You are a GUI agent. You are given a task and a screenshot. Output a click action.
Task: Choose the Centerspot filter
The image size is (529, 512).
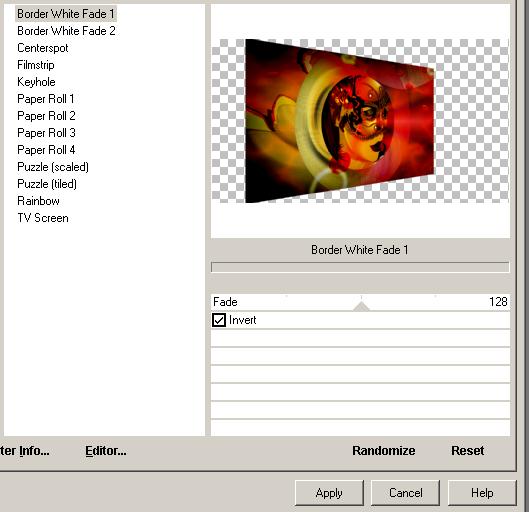pyautogui.click(x=43, y=48)
